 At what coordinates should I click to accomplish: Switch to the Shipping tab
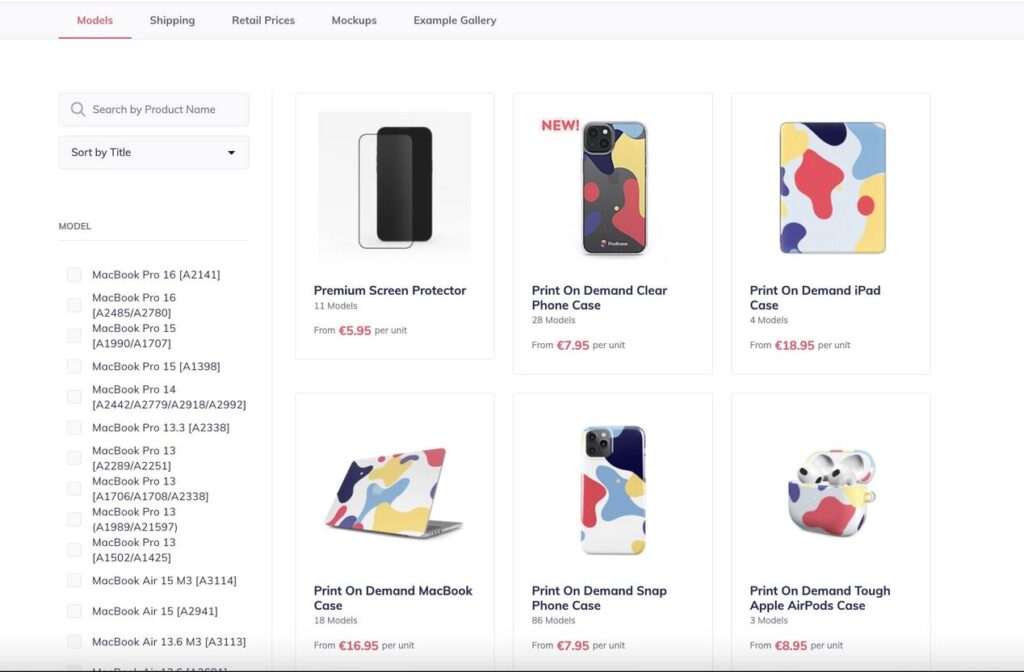pyautogui.click(x=172, y=20)
